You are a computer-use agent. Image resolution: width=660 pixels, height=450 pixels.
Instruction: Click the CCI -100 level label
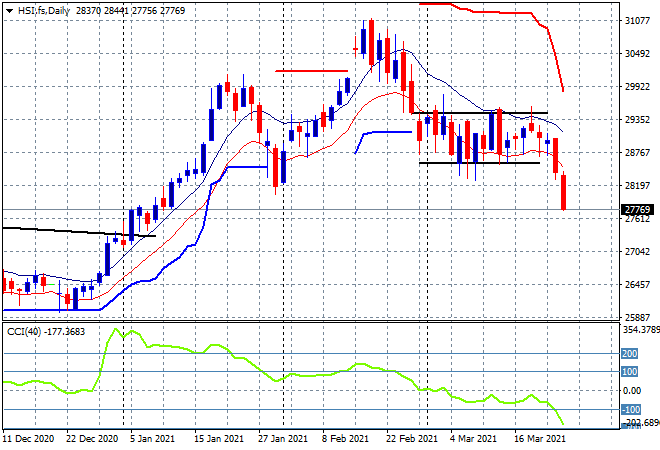tap(631, 409)
